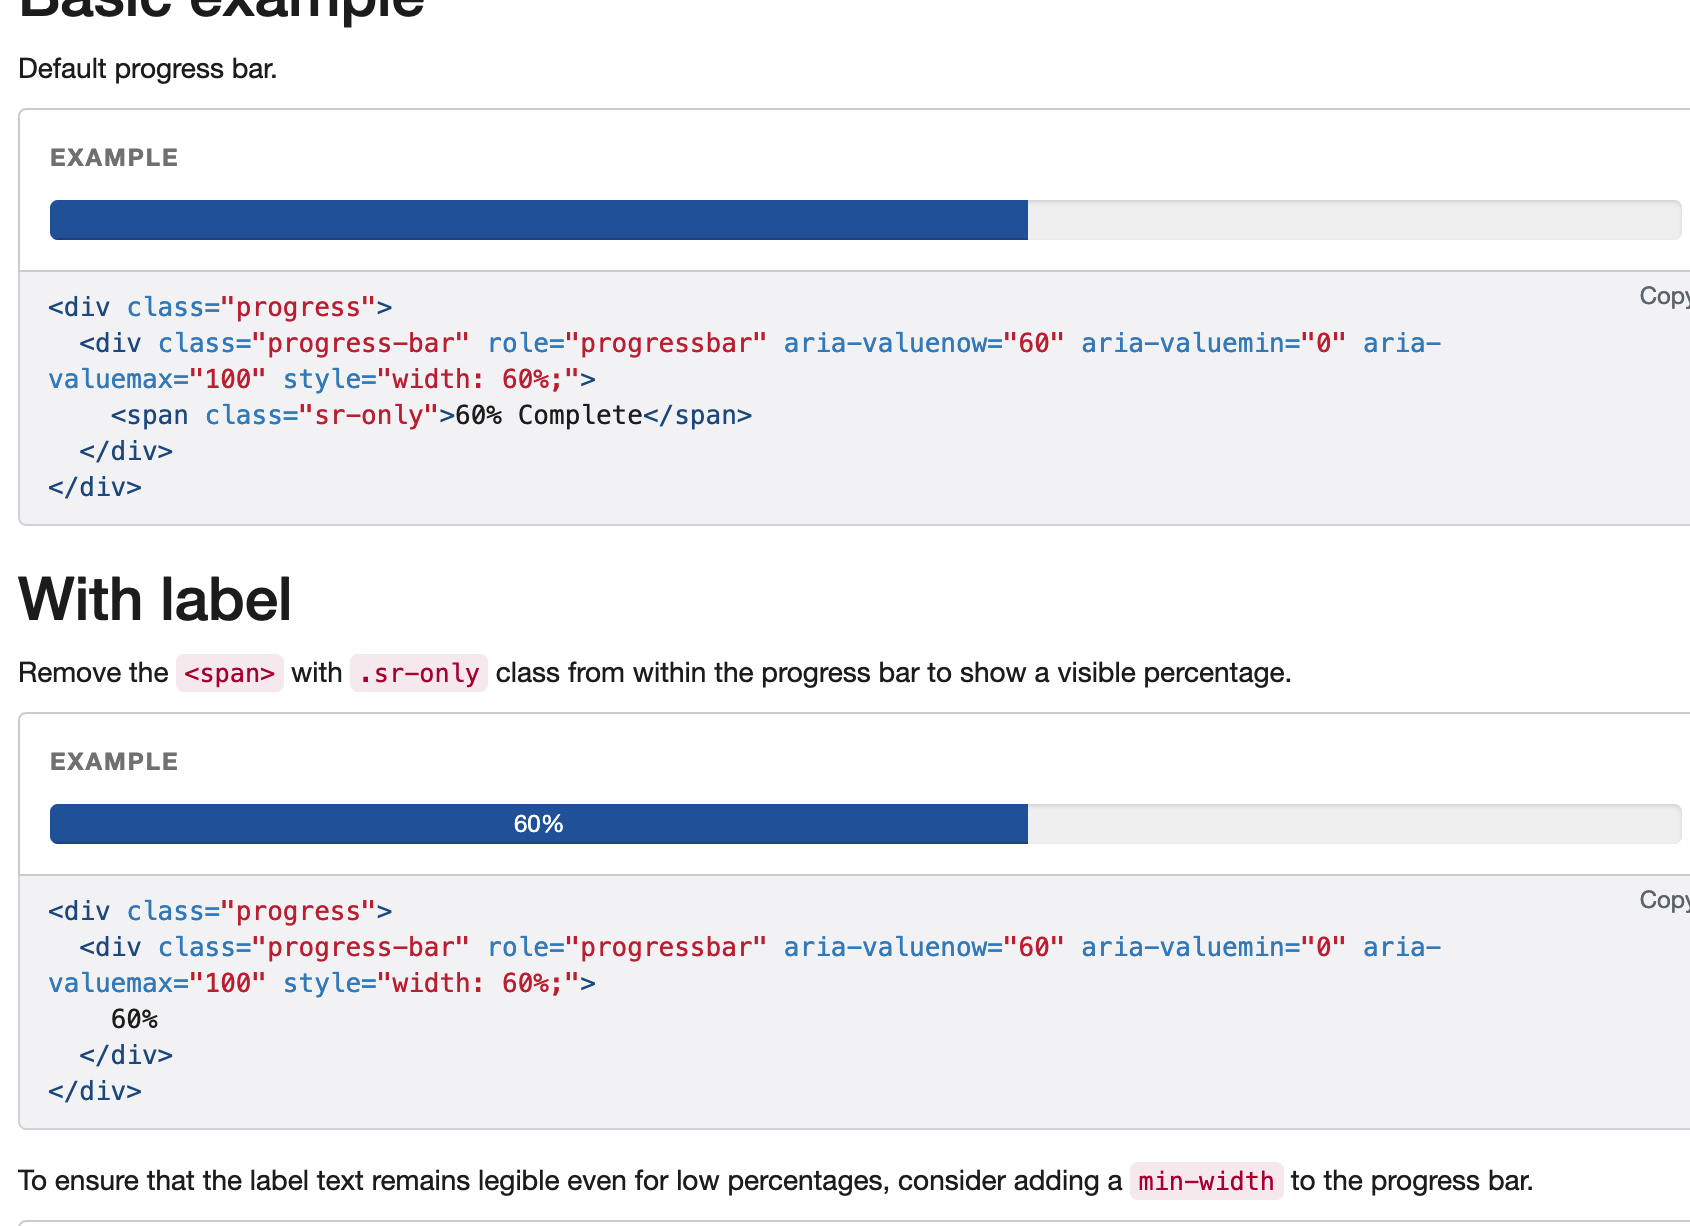This screenshot has height=1226, width=1690.
Task: Click role="progressbar" in the second code snippet
Action: [625, 946]
